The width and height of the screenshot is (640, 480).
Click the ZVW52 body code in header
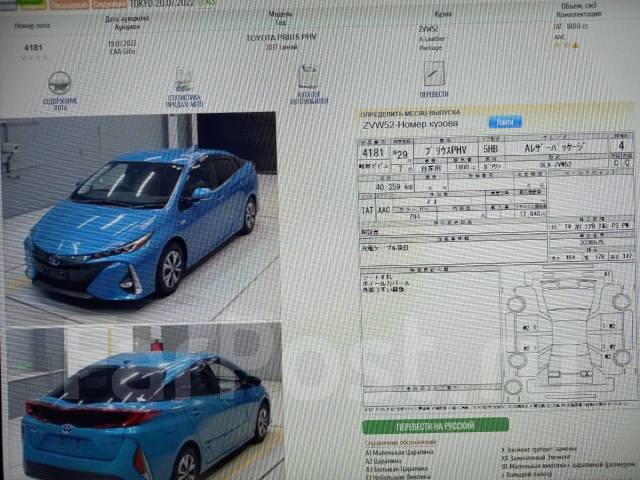429,29
